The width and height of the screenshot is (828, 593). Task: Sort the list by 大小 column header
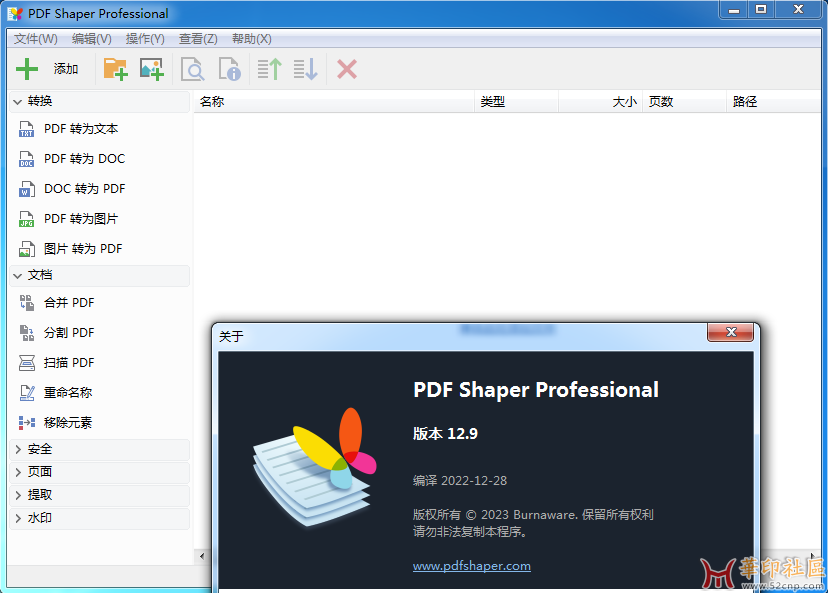[x=600, y=102]
